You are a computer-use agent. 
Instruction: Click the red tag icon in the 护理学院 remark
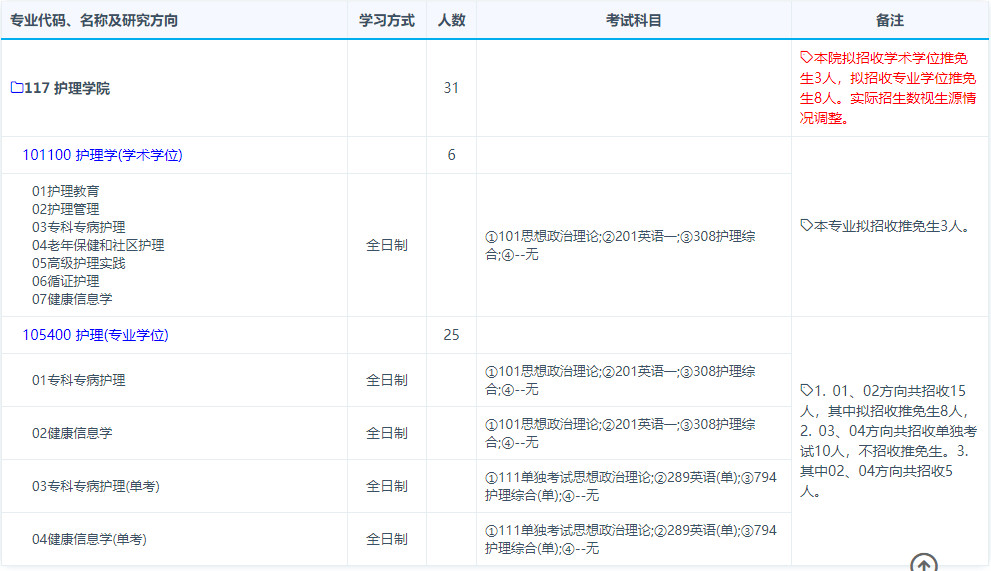pyautogui.click(x=806, y=58)
